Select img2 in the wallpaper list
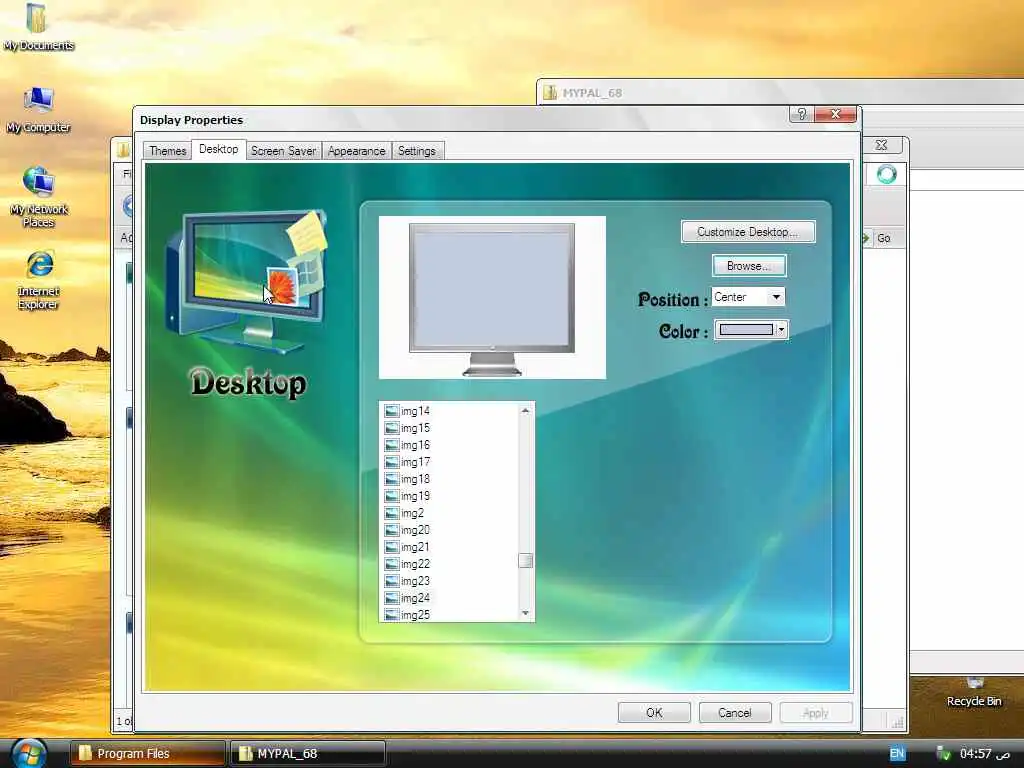 coord(412,513)
